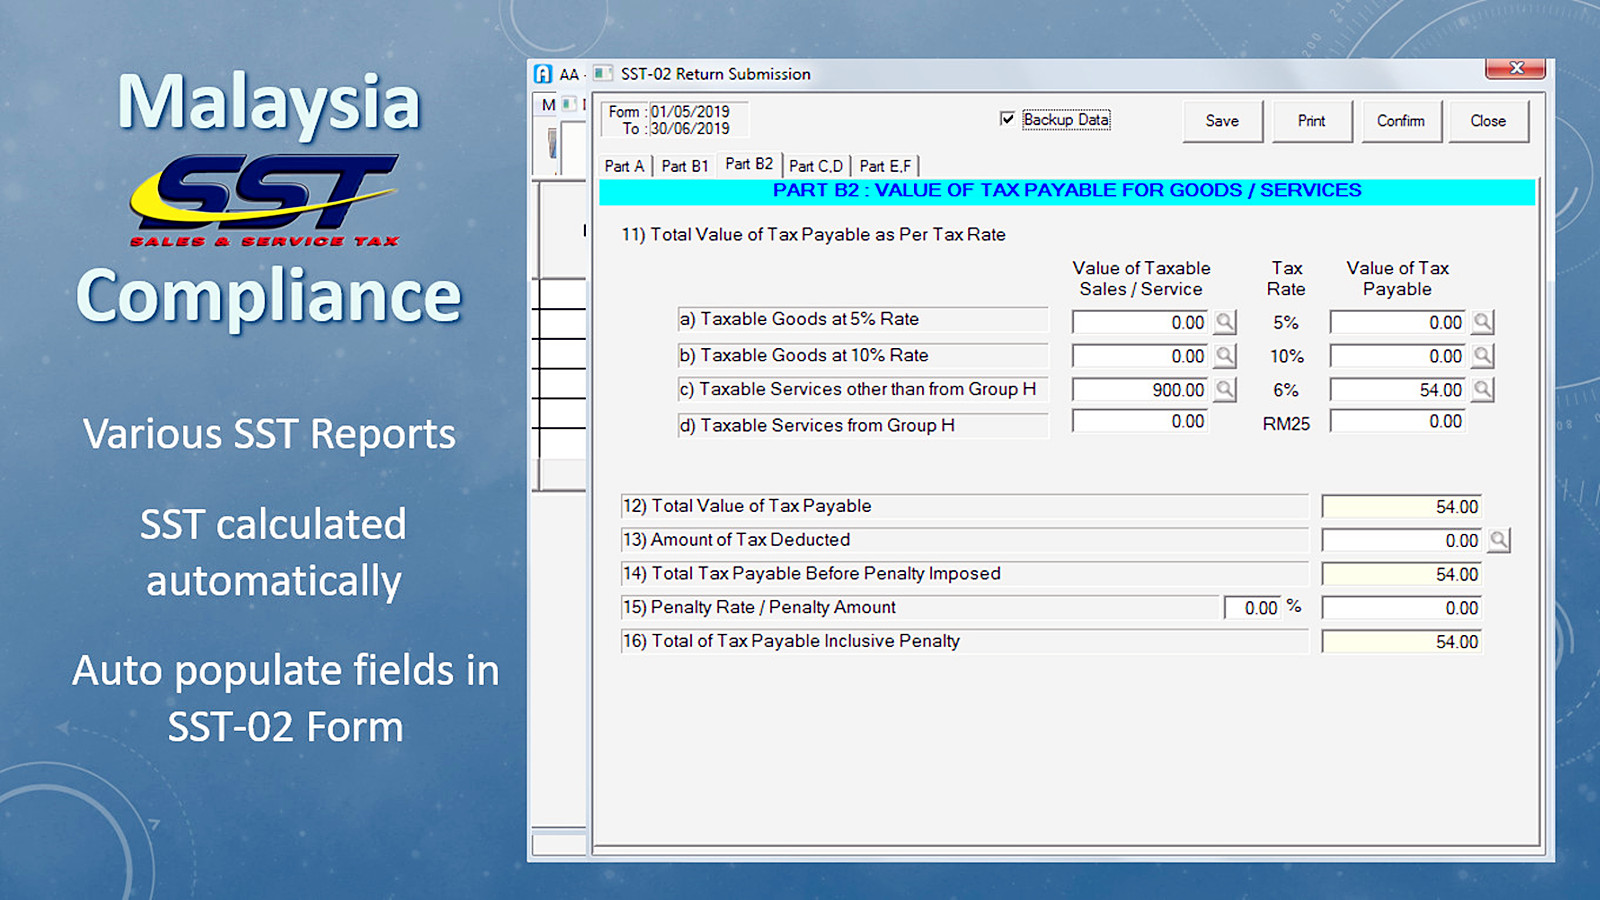Viewport: 1600px width, 900px height.
Task: Click the Penalty Rate percentage field
Action: point(1252,608)
